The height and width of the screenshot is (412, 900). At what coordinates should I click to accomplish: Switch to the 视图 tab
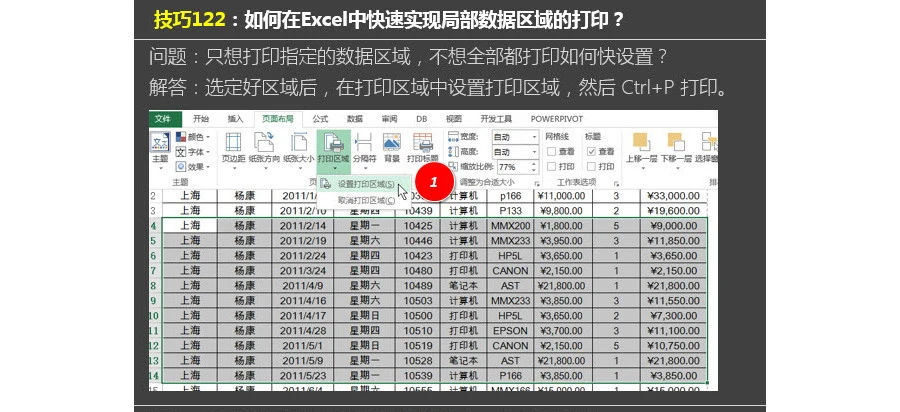pyautogui.click(x=453, y=119)
